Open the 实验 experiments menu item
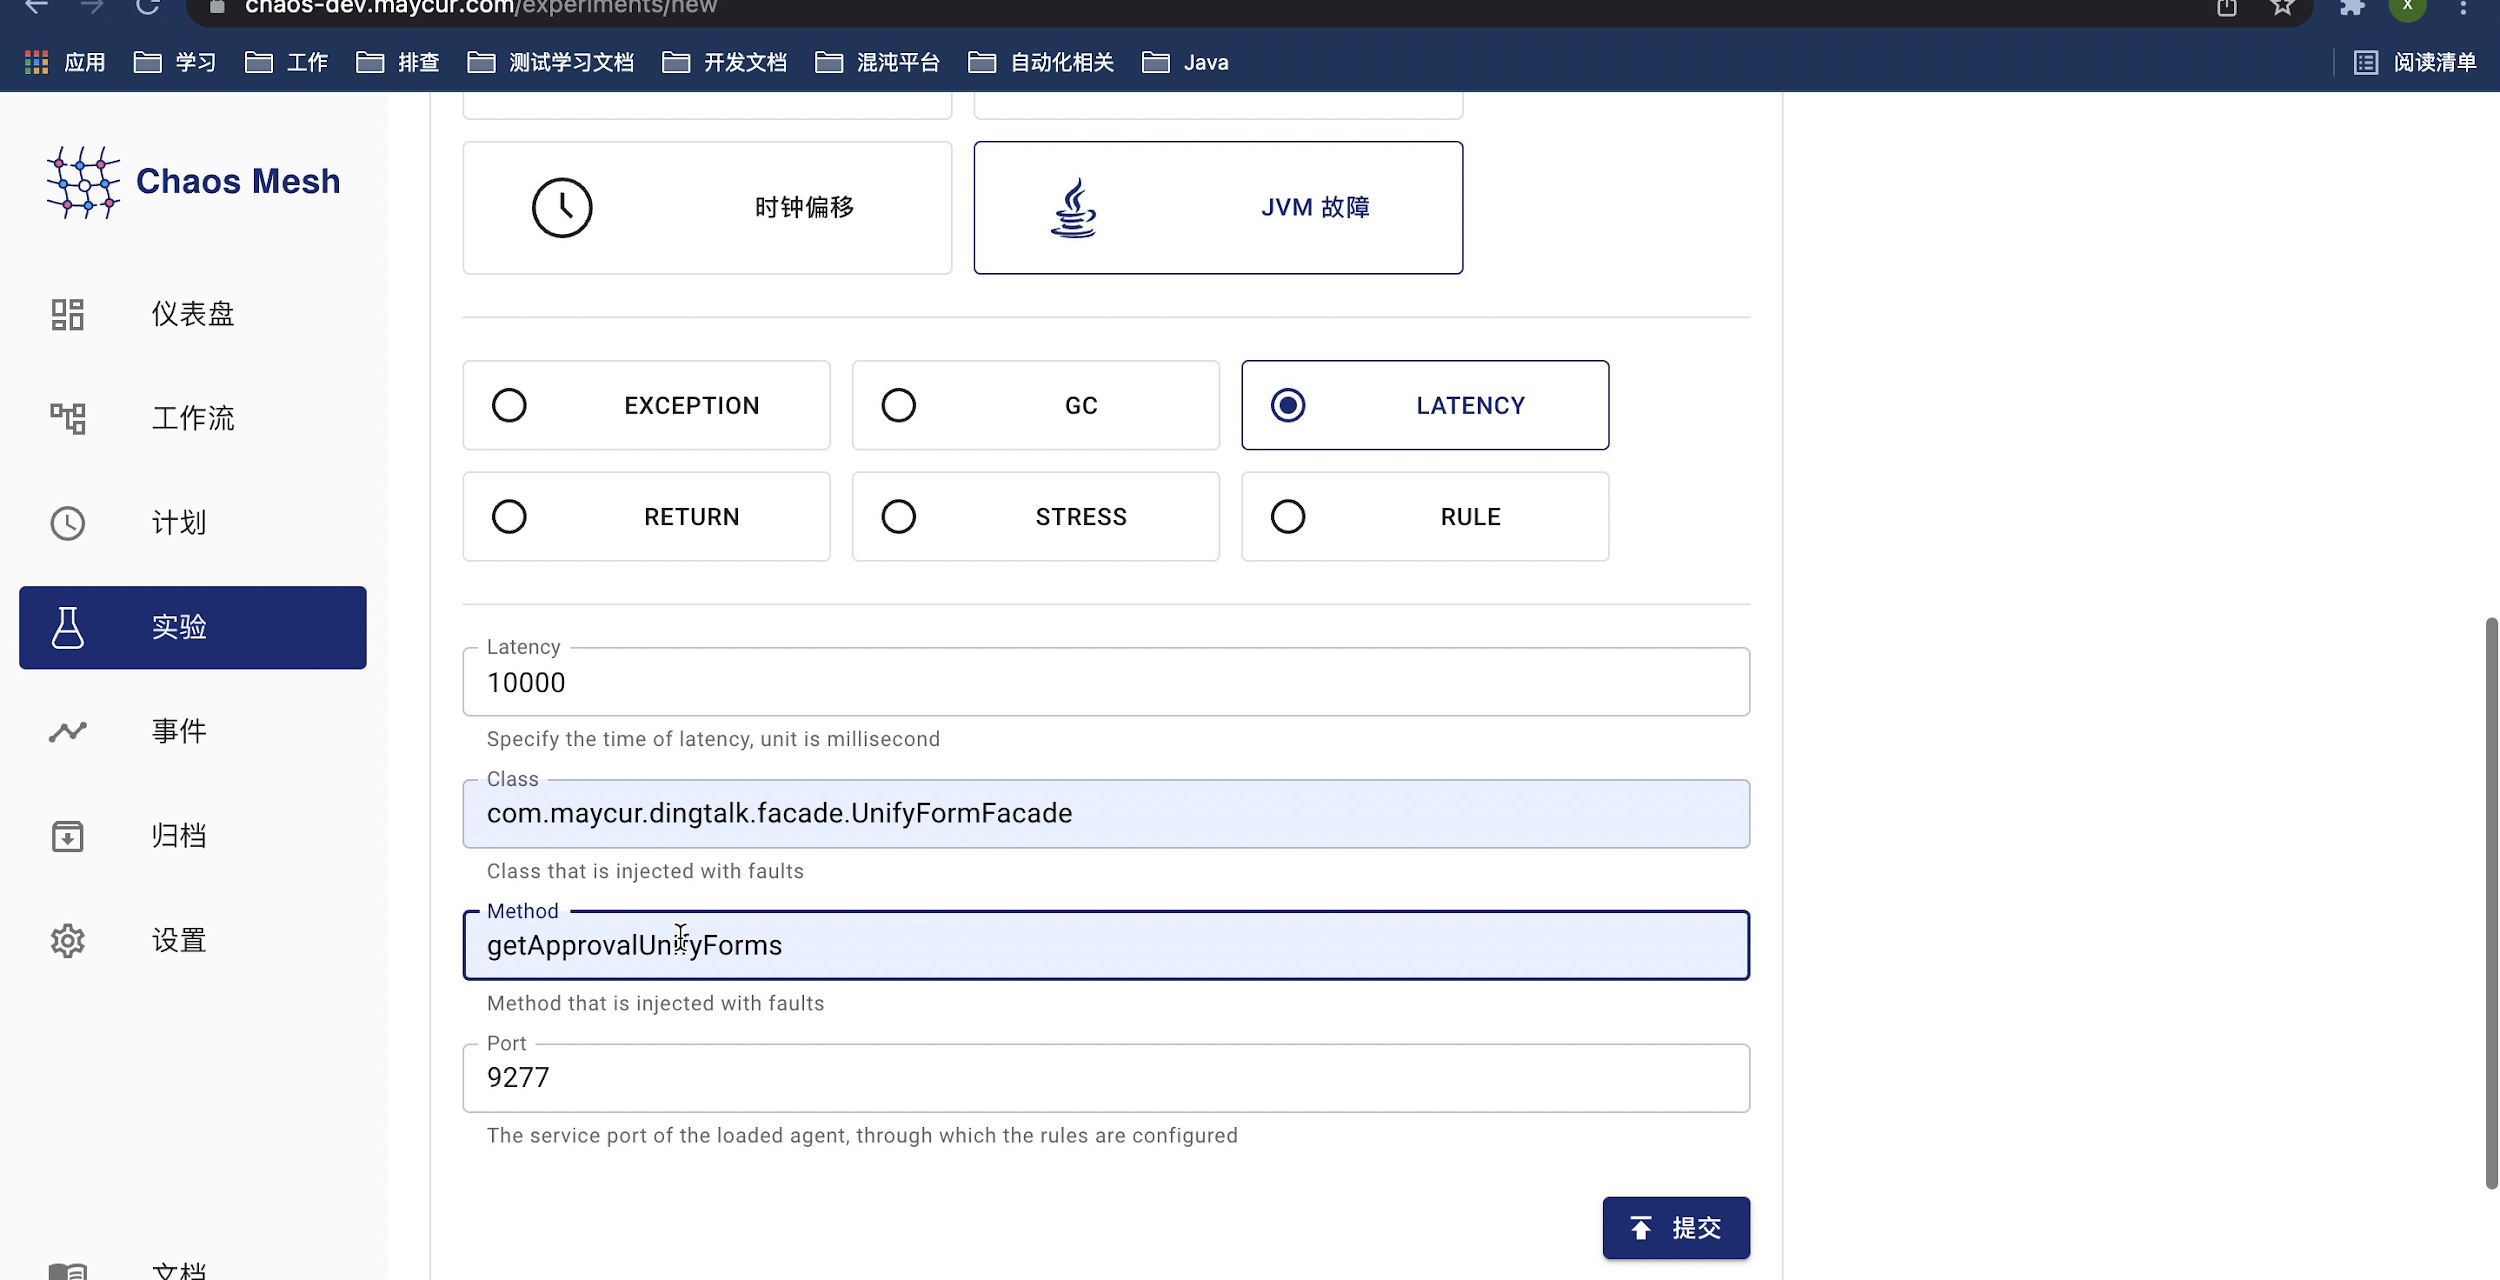The width and height of the screenshot is (2500, 1280). 192,628
